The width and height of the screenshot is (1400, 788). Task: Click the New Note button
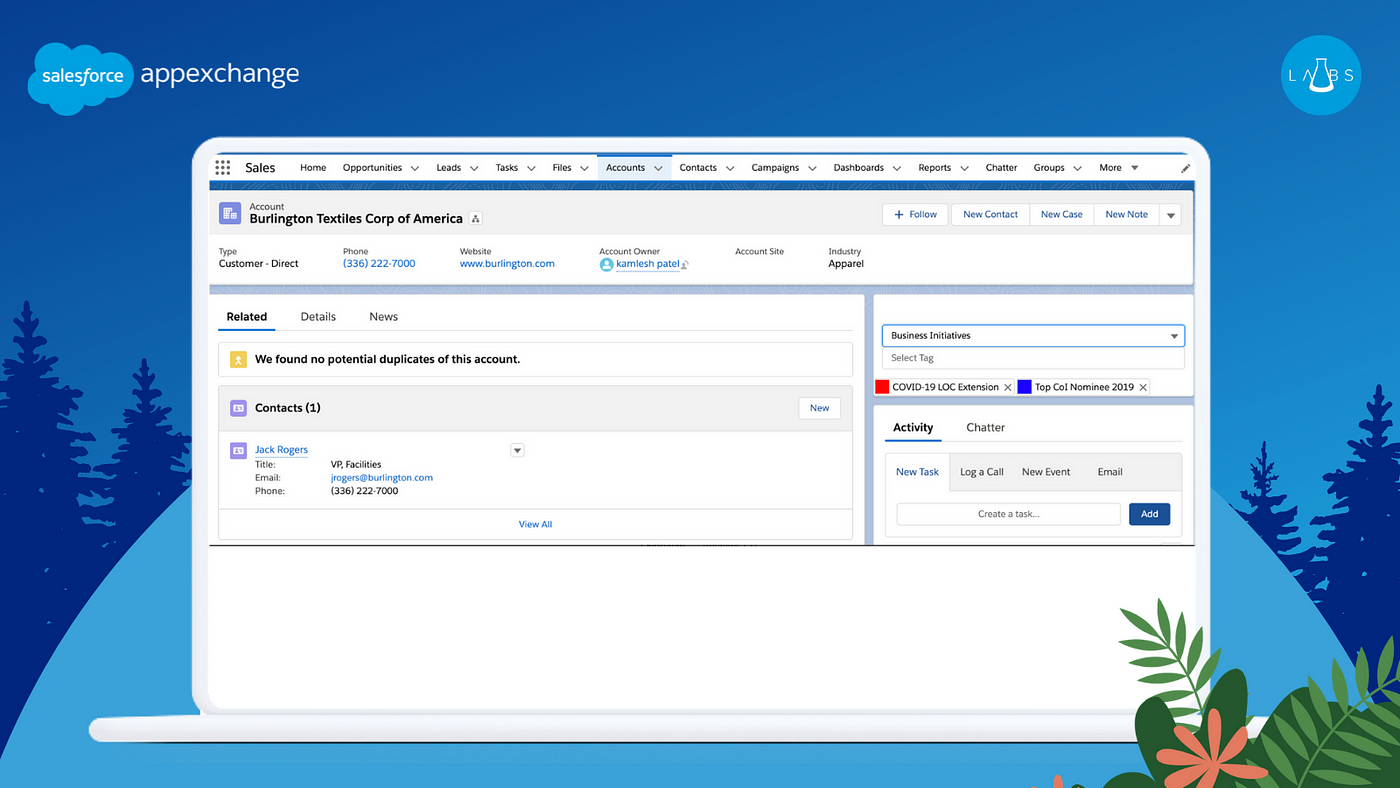pos(1127,215)
